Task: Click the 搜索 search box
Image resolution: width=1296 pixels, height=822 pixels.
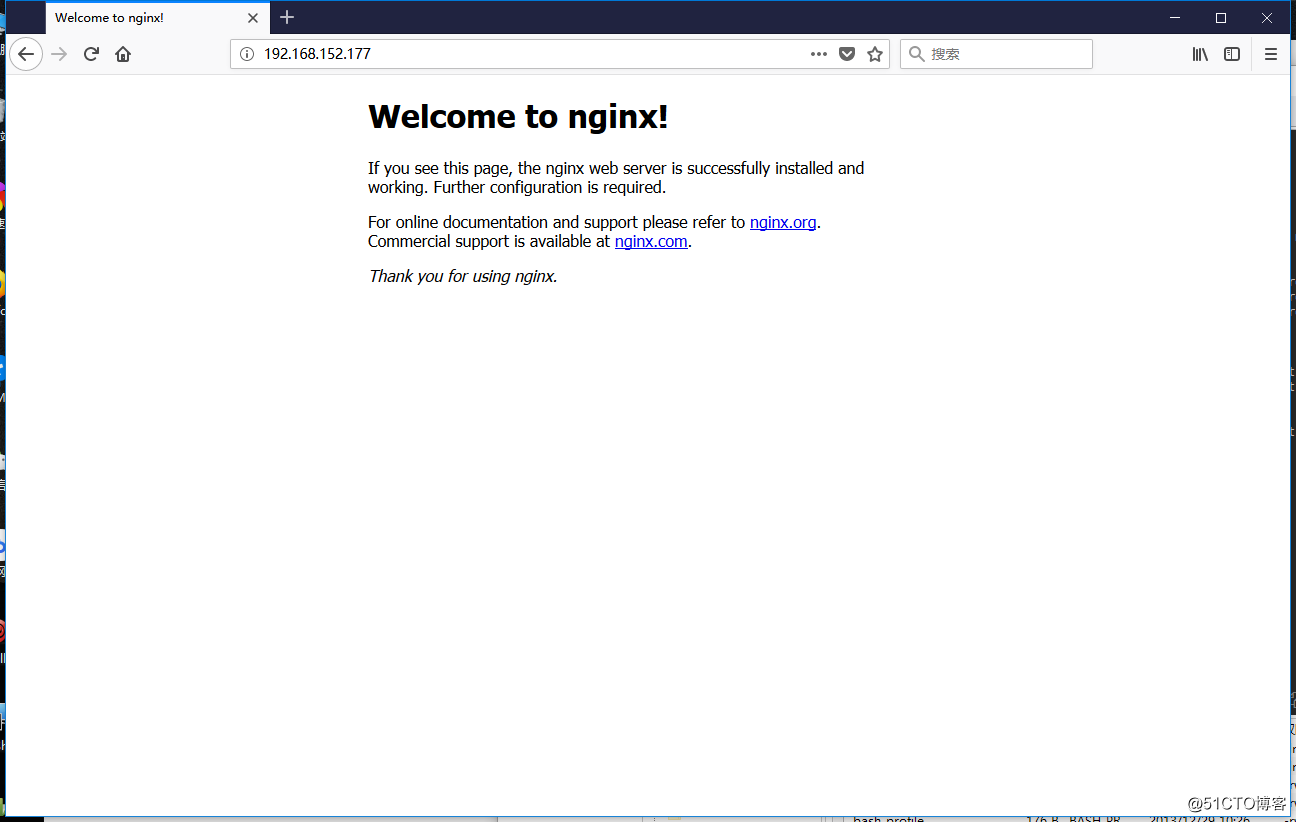Action: tap(996, 54)
